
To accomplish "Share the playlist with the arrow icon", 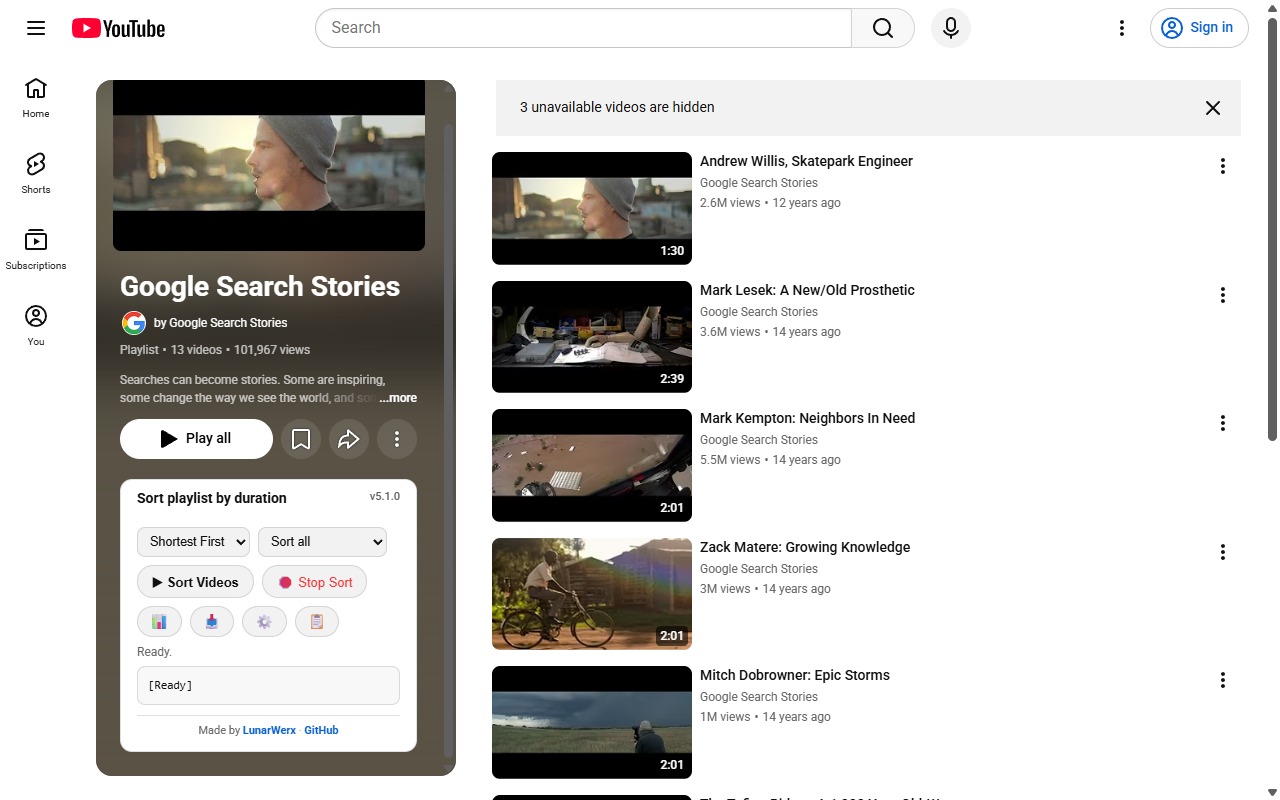I will click(x=349, y=439).
